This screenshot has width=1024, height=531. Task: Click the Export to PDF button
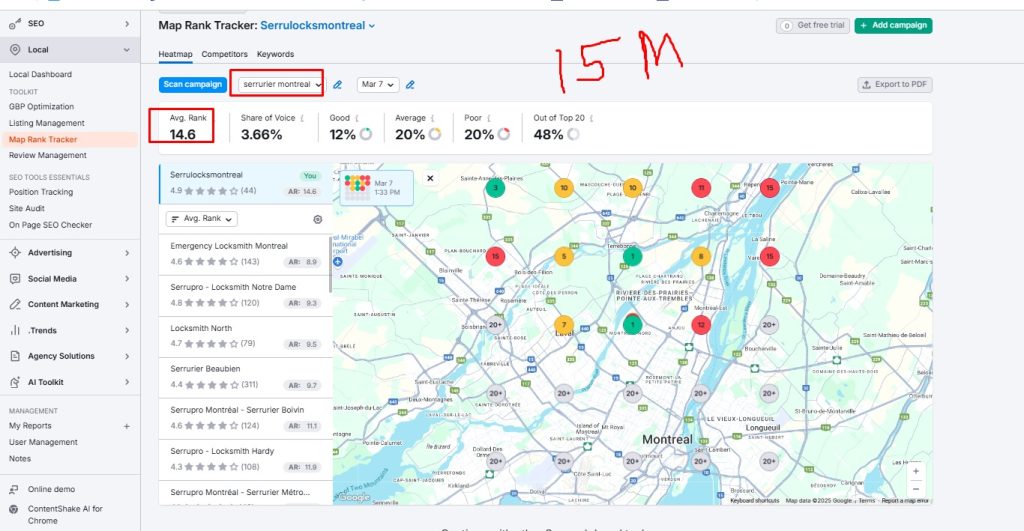click(895, 84)
